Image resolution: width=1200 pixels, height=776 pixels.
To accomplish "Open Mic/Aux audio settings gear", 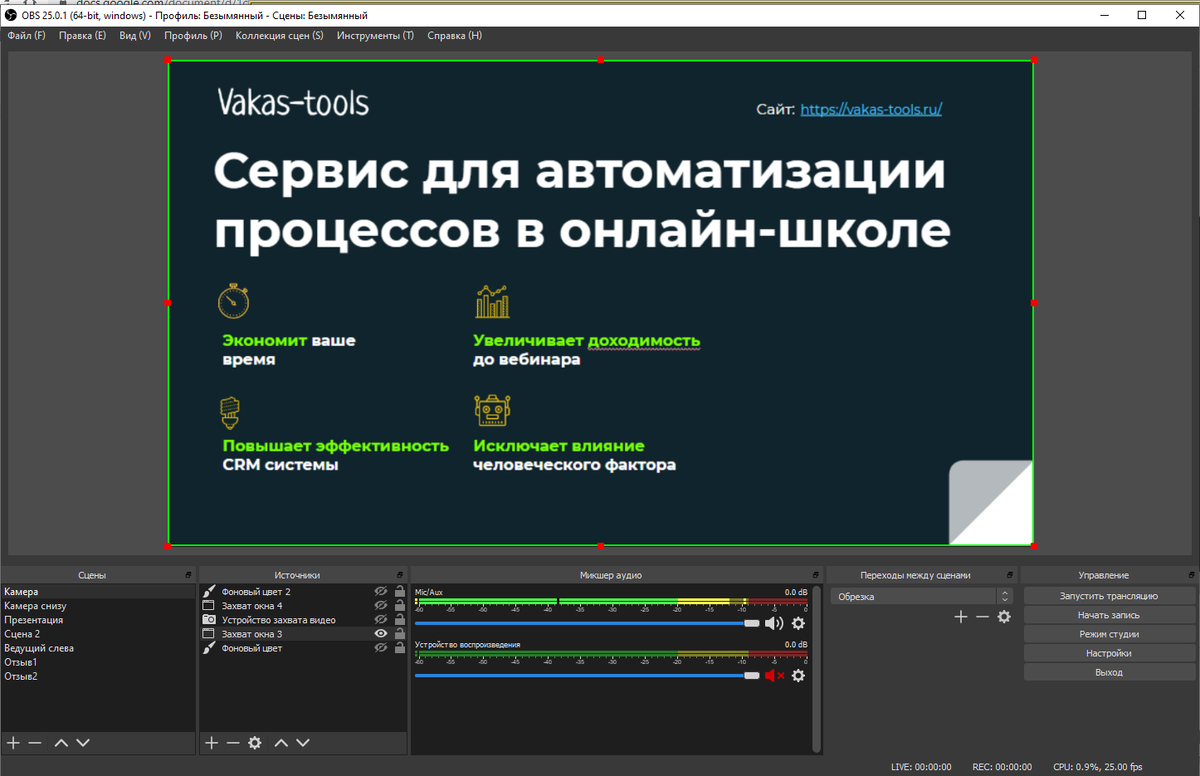I will click(798, 623).
